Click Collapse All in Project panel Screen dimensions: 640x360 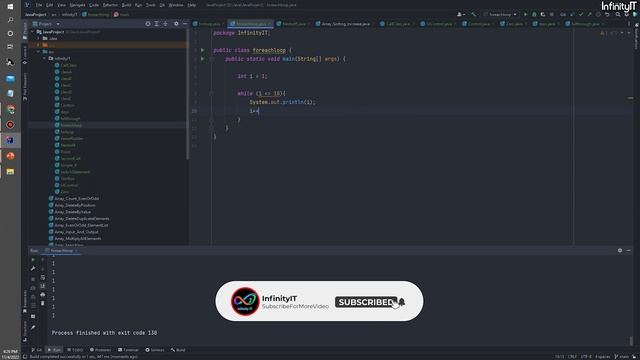(x=166, y=24)
